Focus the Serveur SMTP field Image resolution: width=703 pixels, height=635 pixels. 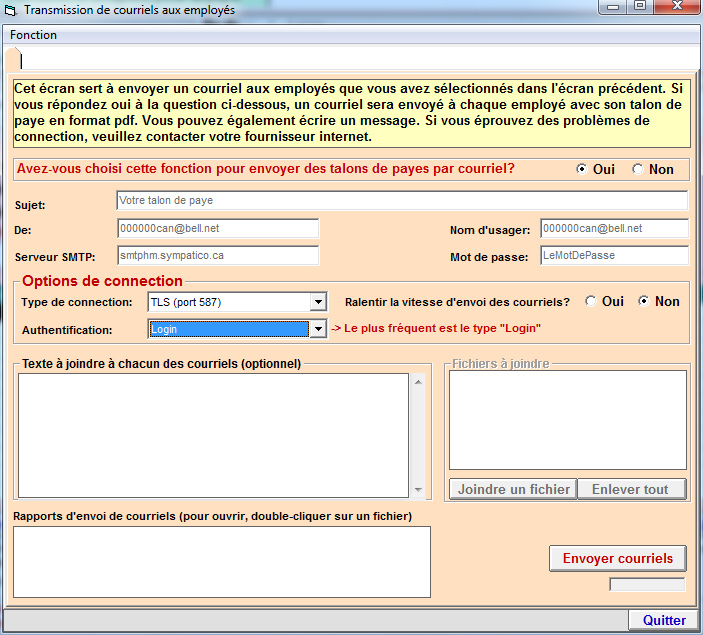pyautogui.click(x=218, y=255)
